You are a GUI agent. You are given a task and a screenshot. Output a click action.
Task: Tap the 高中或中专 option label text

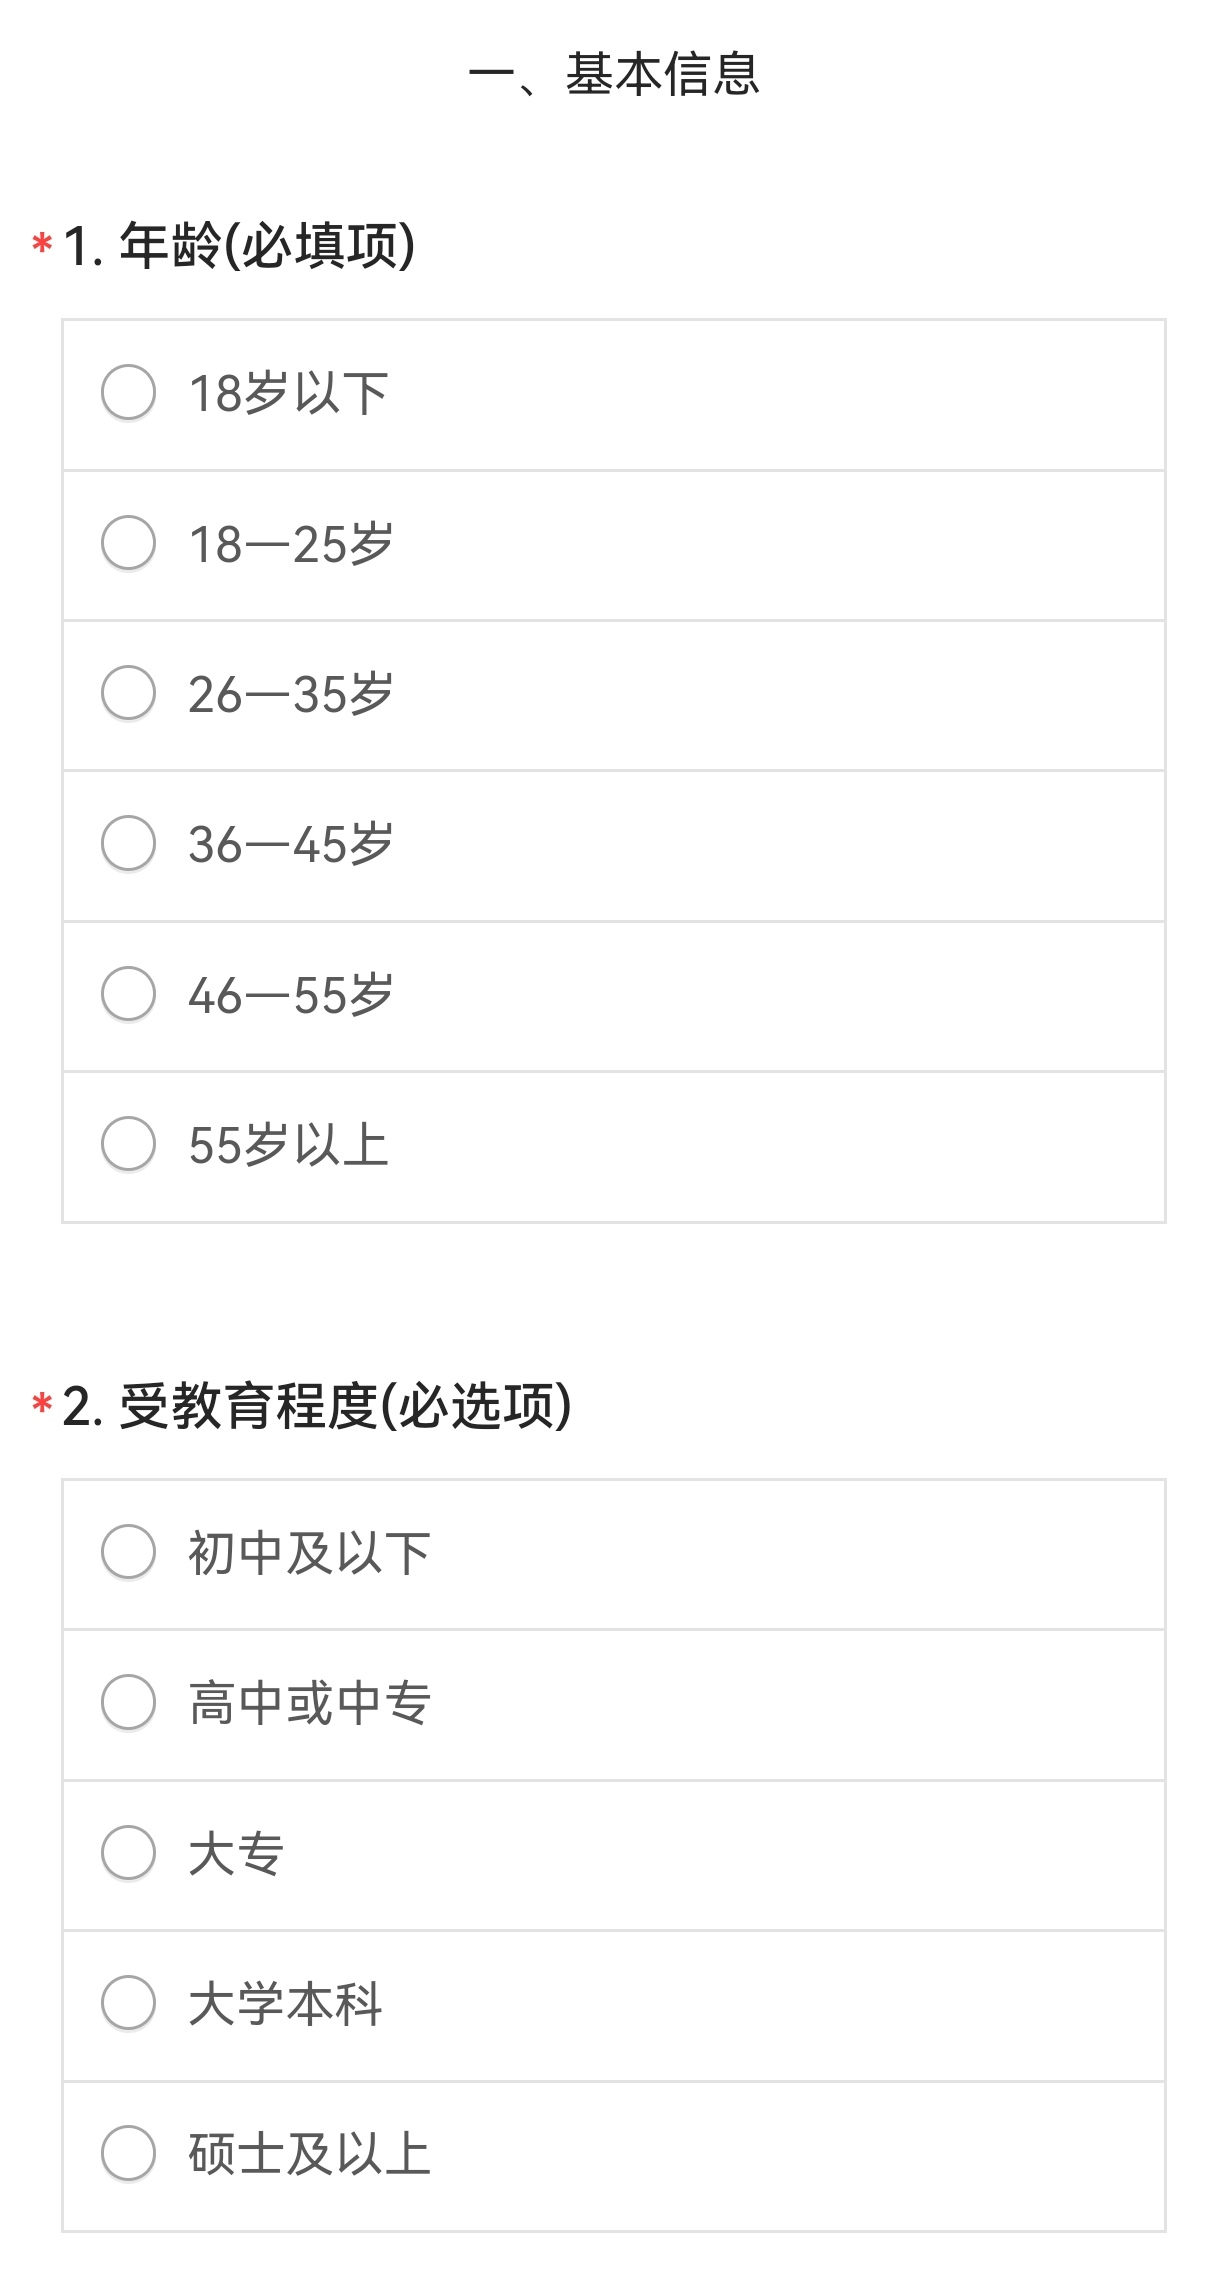pyautogui.click(x=310, y=1703)
